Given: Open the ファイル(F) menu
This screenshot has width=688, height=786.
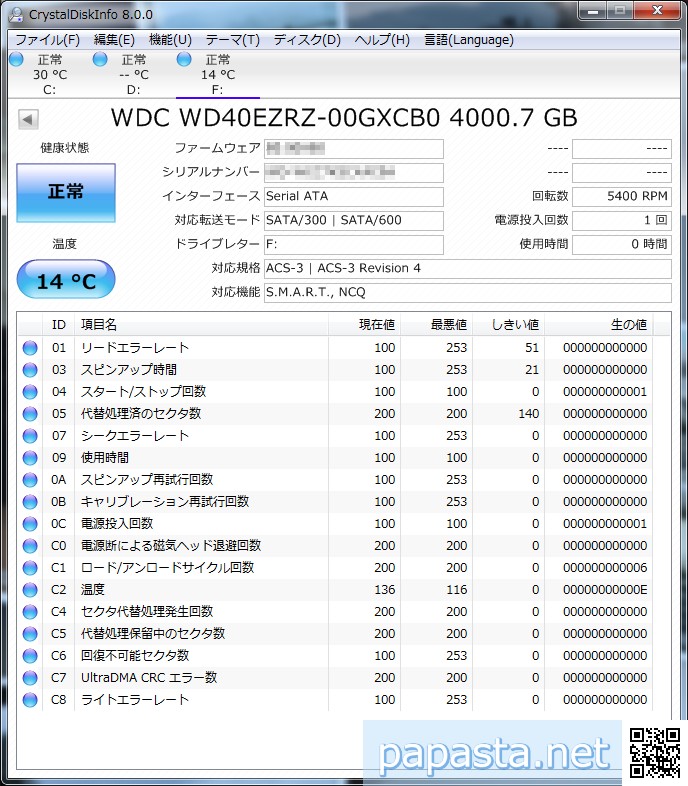Looking at the screenshot, I should (47, 40).
